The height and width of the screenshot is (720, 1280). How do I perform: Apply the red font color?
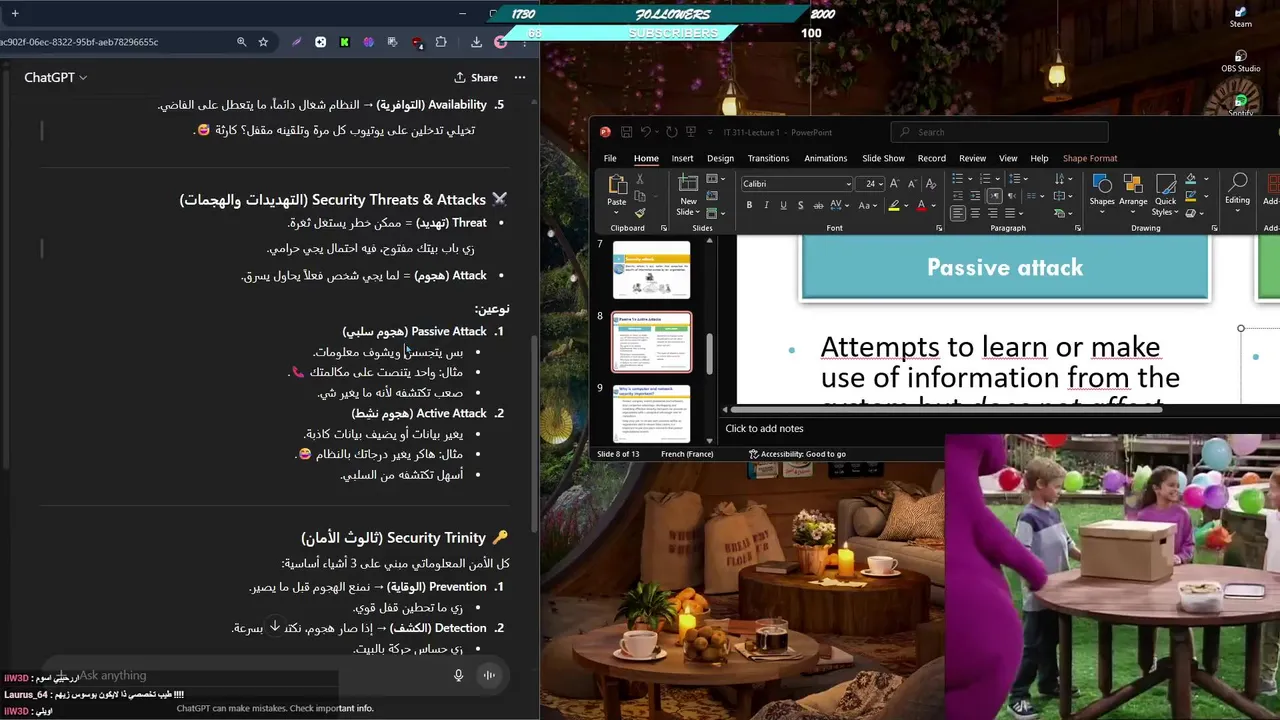coord(921,206)
